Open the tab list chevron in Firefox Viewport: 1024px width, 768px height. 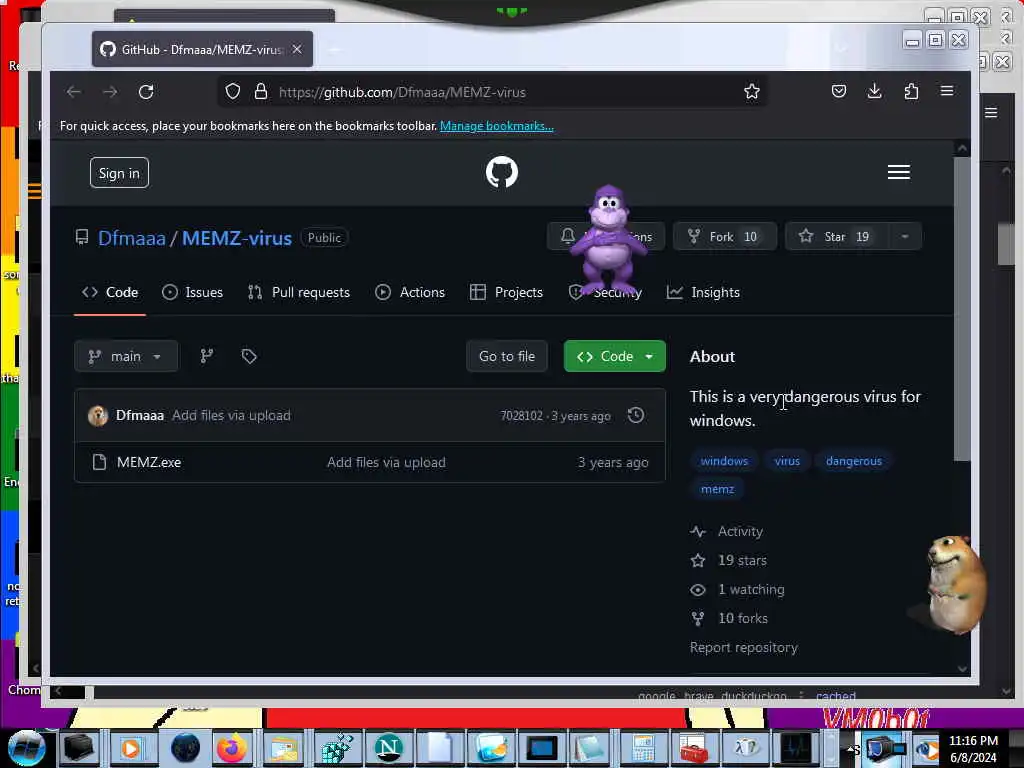click(x=840, y=48)
